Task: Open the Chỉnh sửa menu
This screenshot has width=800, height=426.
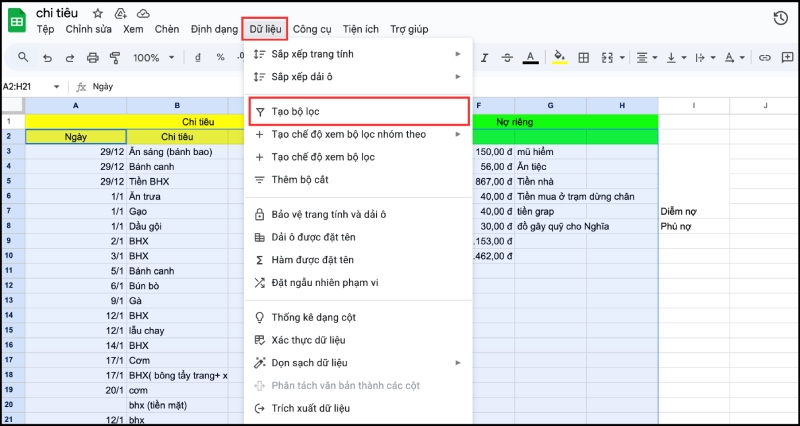Action: click(x=88, y=29)
